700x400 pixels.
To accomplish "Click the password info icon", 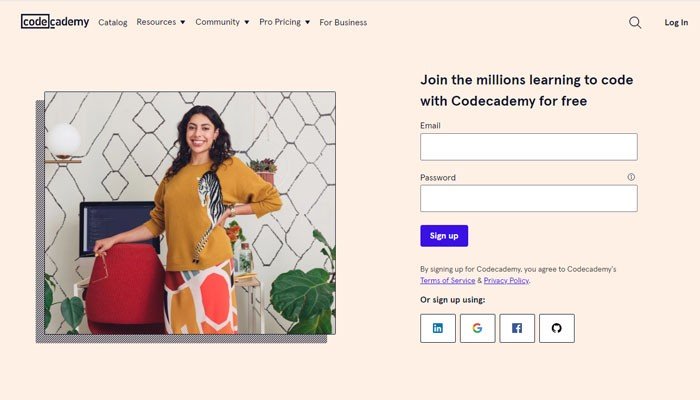I will pos(631,177).
